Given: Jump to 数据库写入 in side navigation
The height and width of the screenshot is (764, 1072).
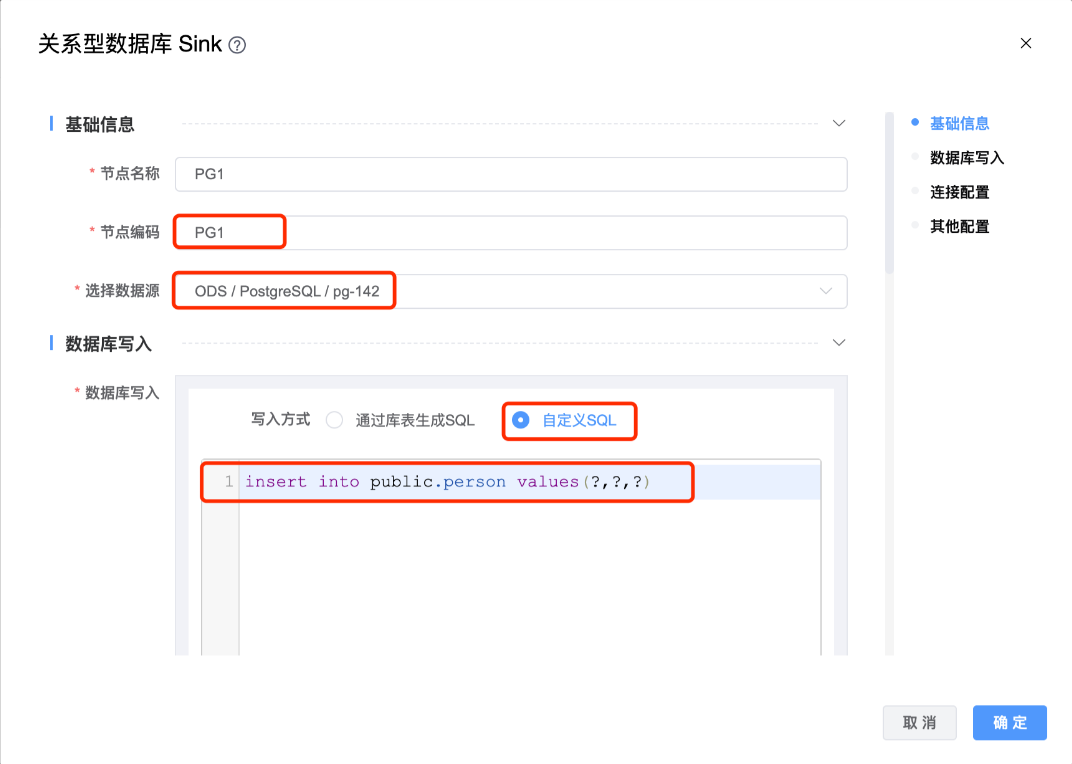Looking at the screenshot, I should point(966,157).
